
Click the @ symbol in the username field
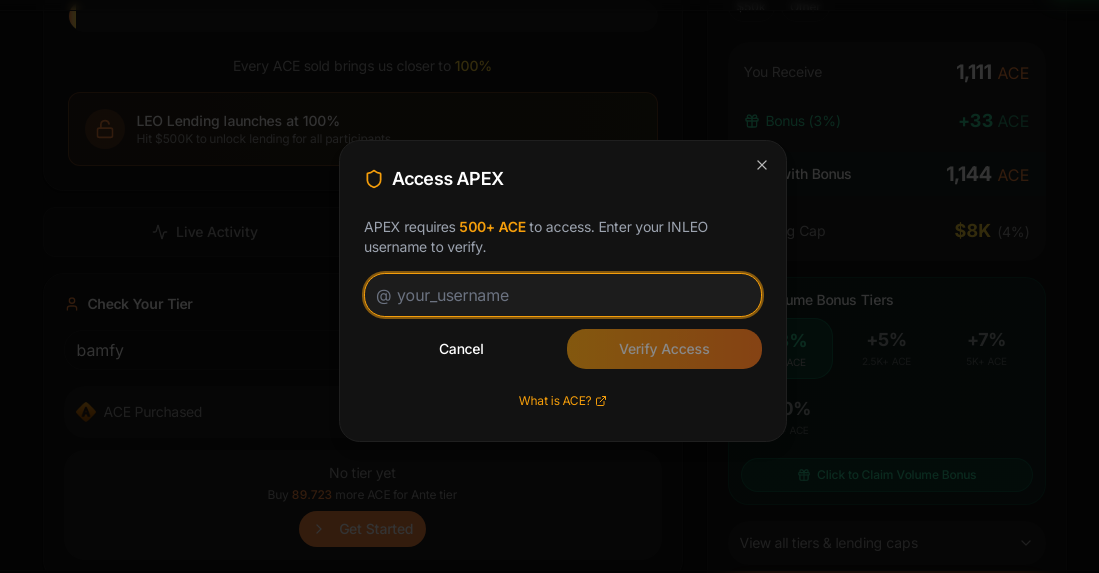click(x=383, y=296)
